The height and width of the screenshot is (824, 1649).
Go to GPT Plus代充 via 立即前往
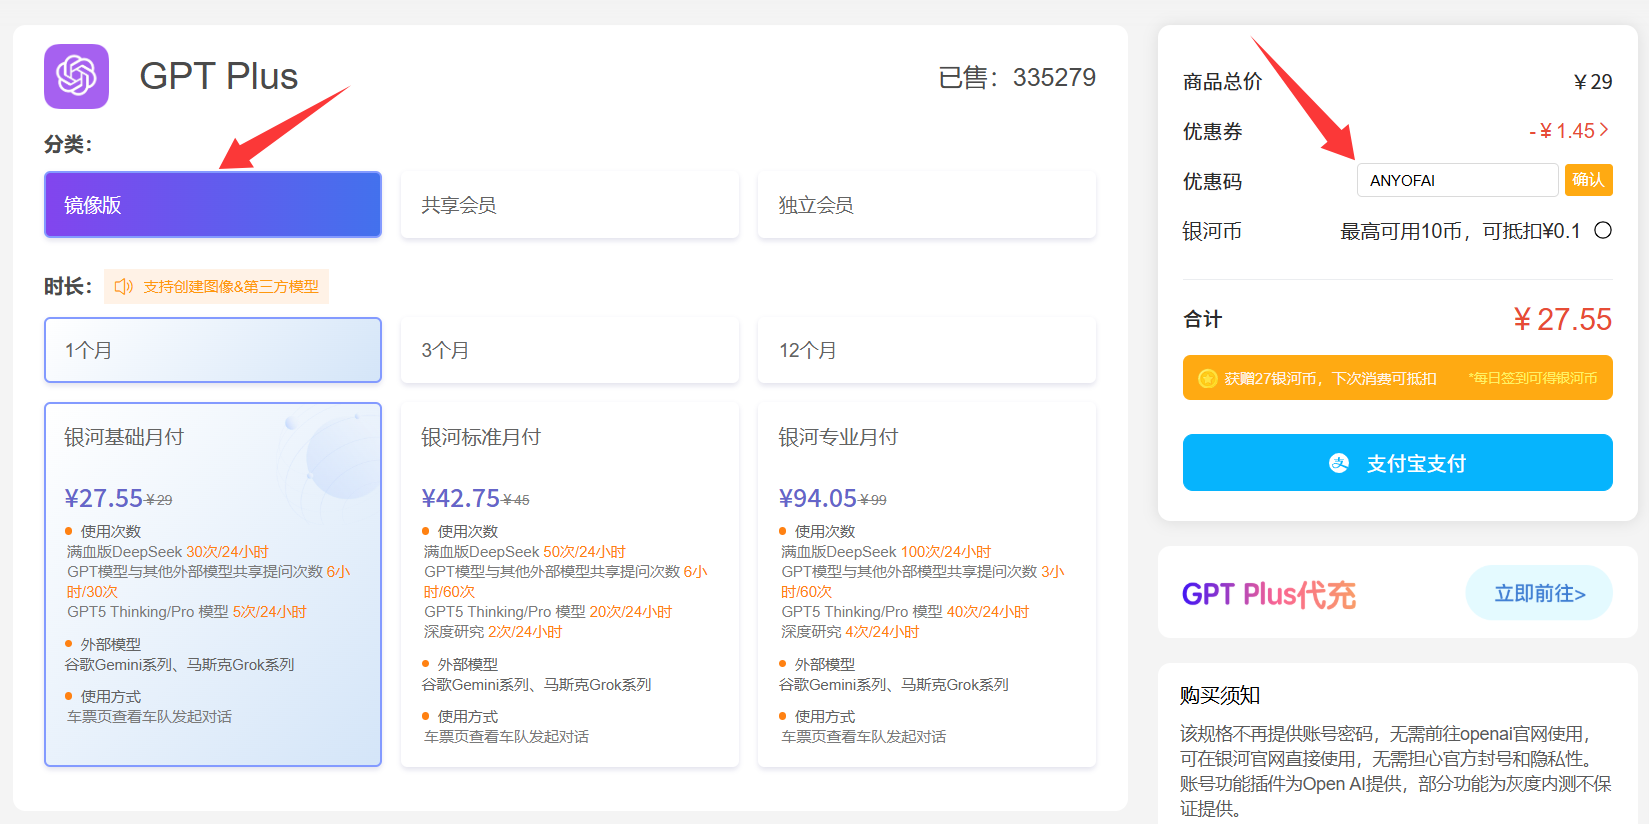(x=1539, y=593)
